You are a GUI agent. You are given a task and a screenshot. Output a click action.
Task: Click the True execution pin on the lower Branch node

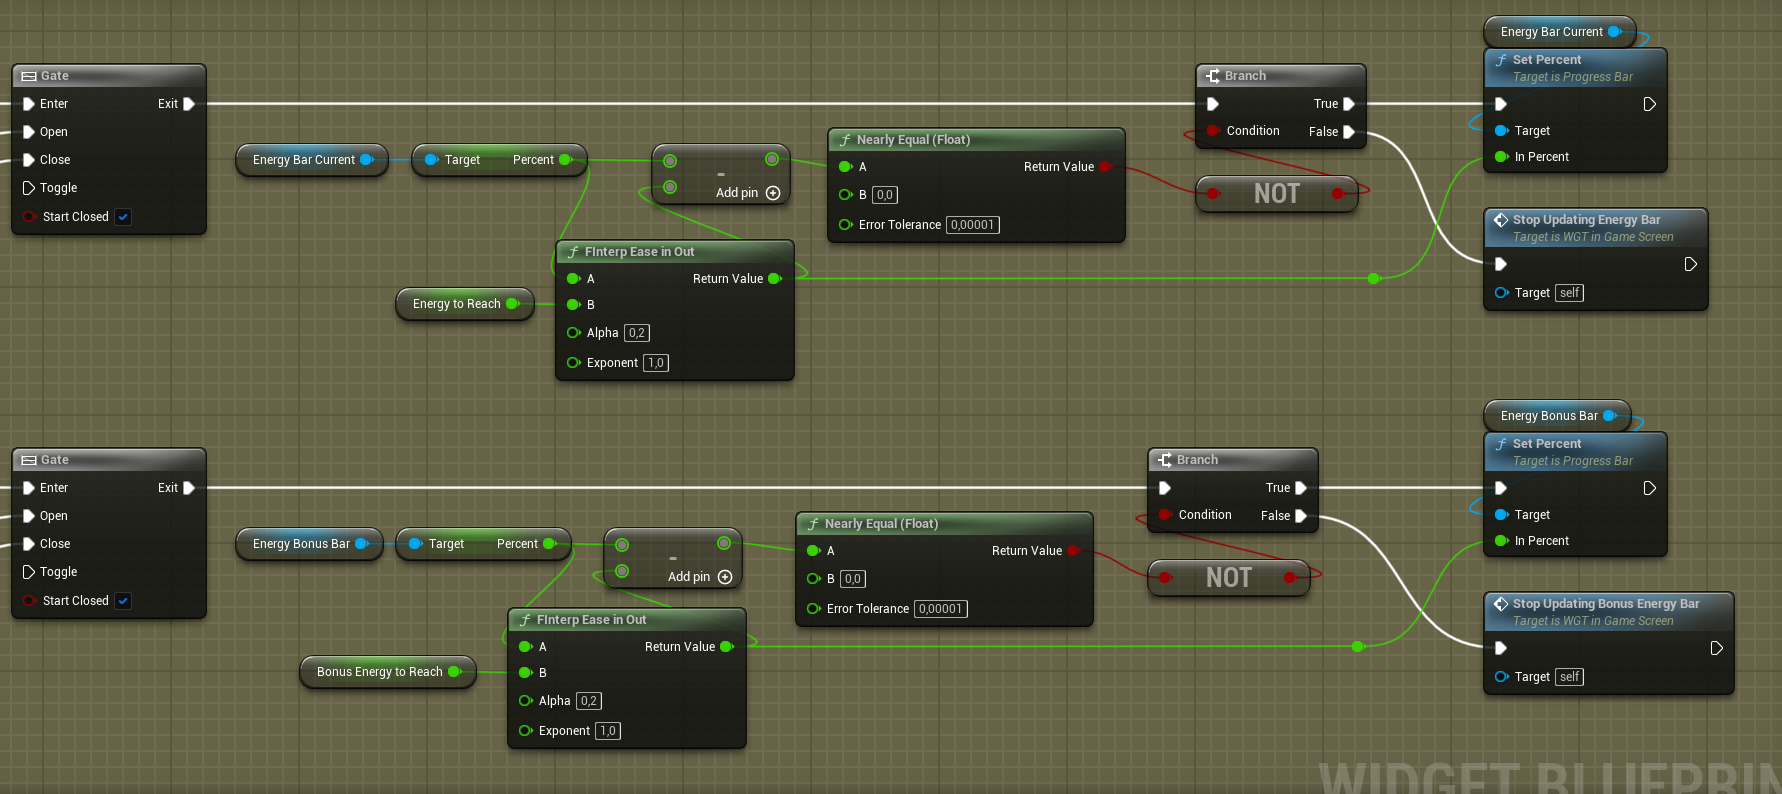[x=1301, y=488]
